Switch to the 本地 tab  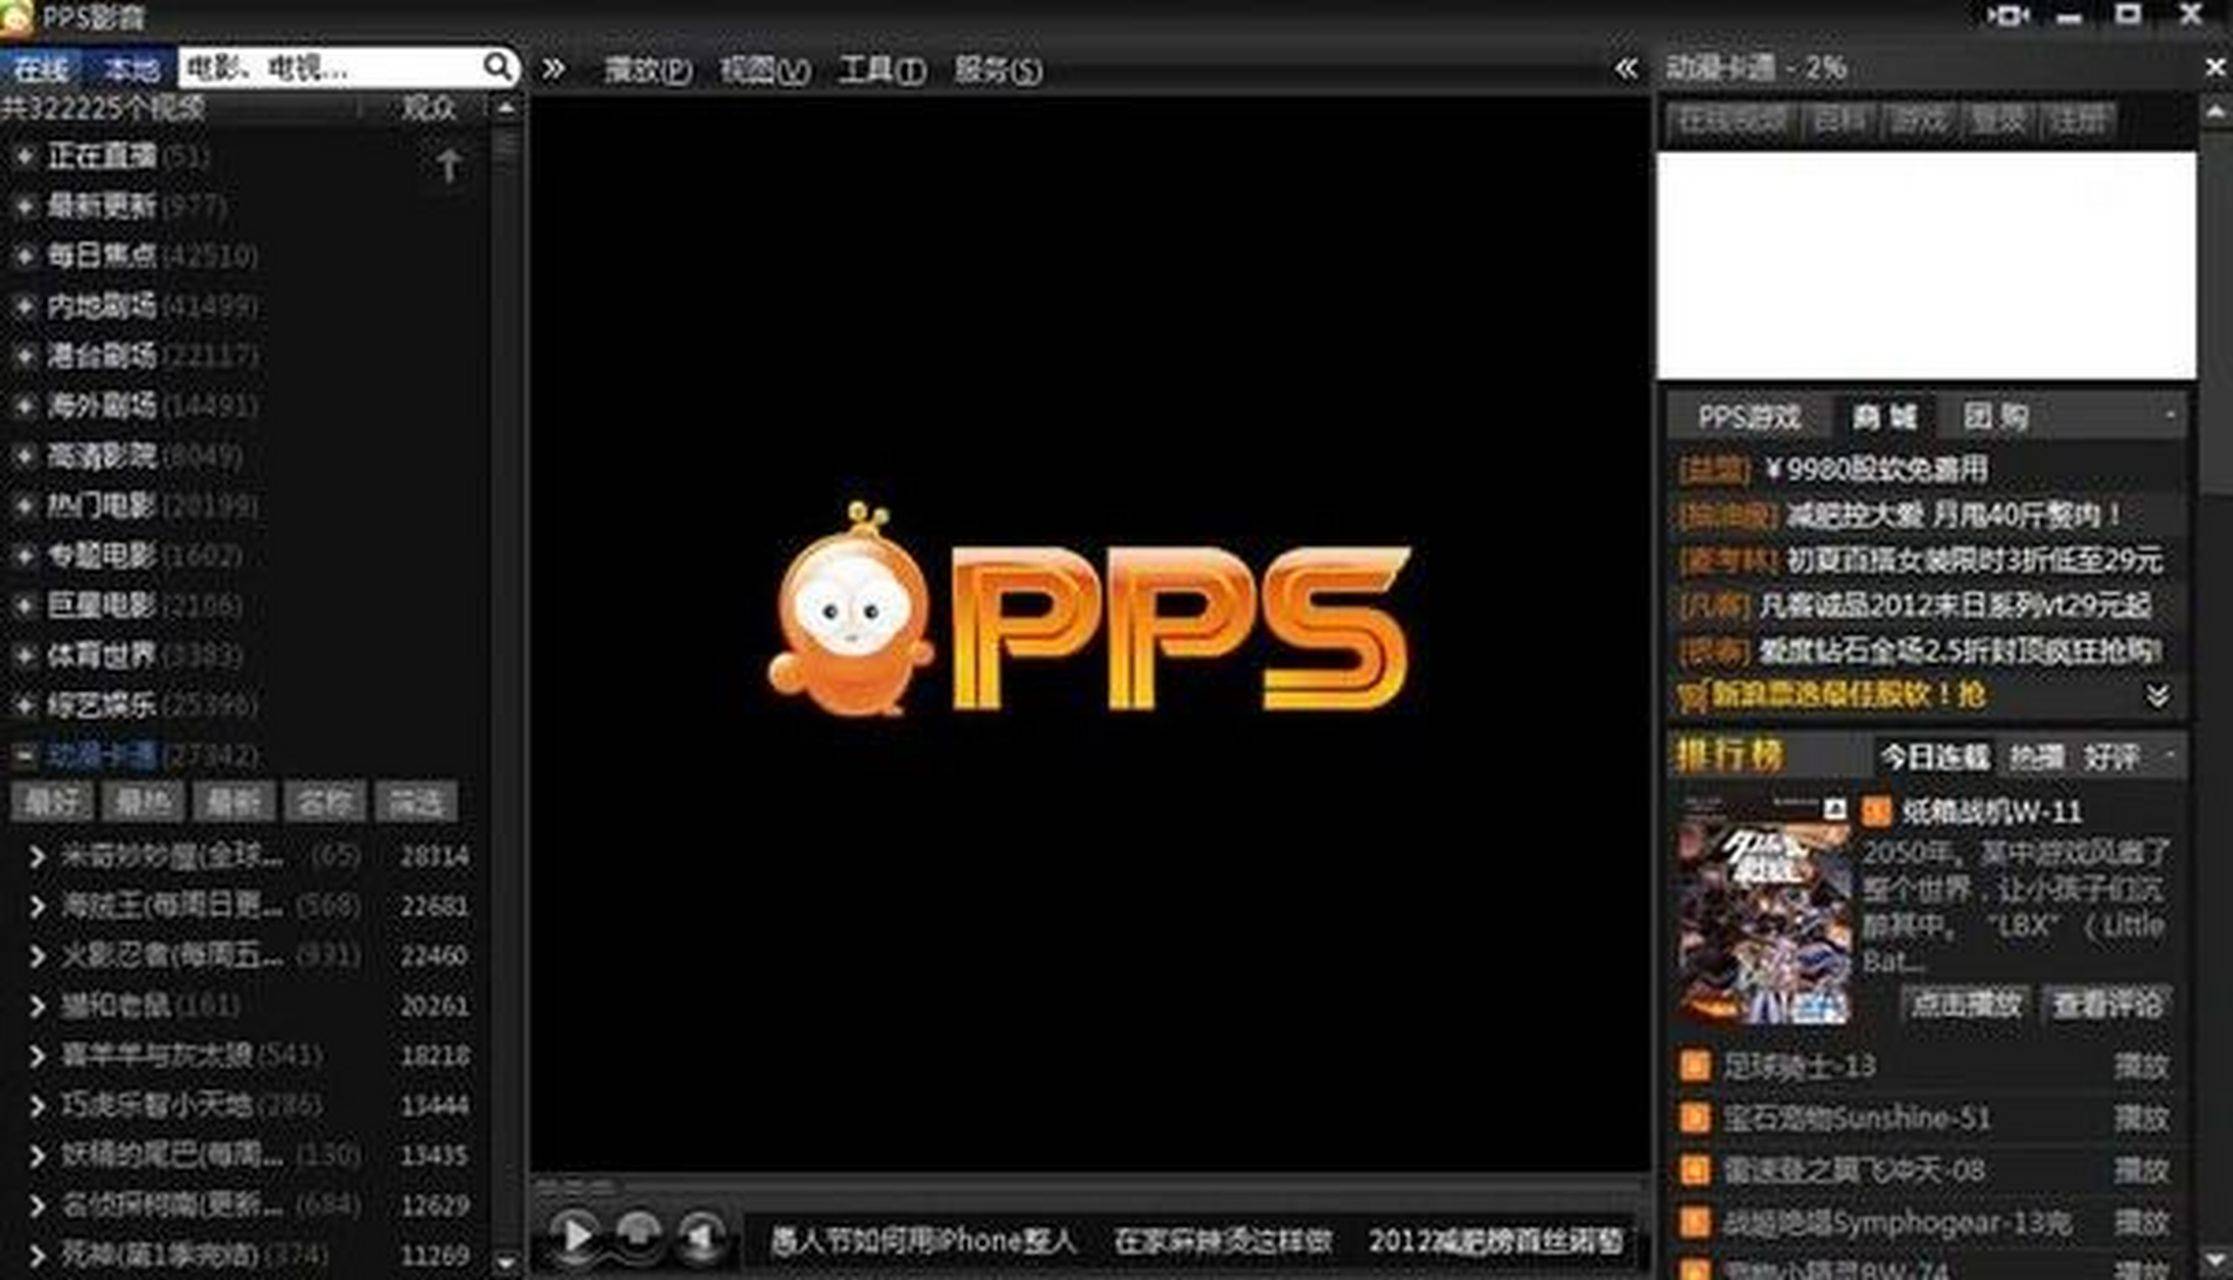click(x=131, y=68)
